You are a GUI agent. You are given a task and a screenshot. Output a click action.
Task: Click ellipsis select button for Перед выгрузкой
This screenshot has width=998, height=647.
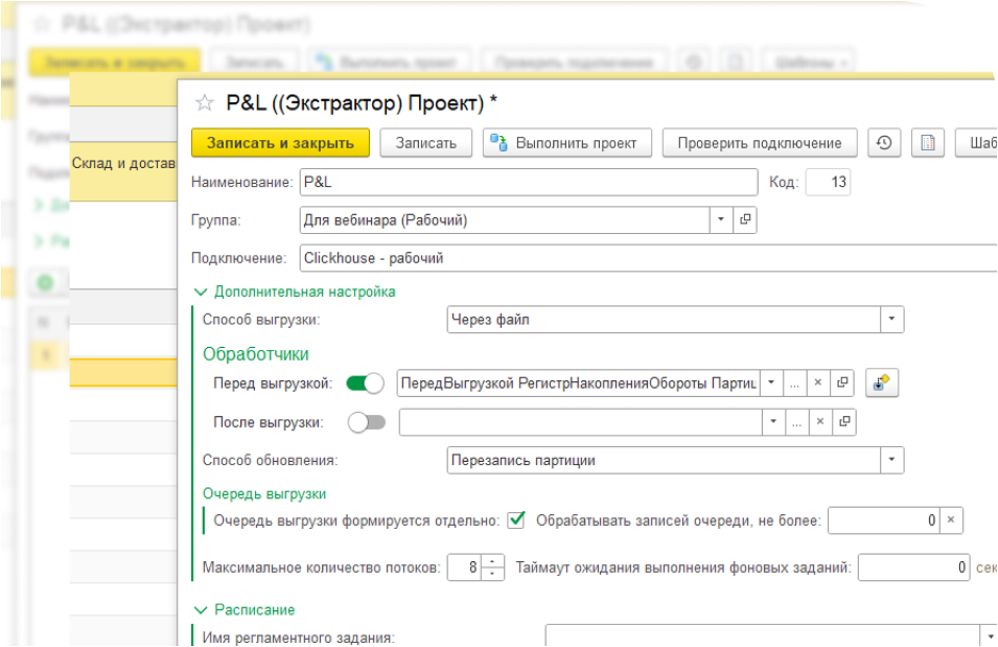pos(795,383)
